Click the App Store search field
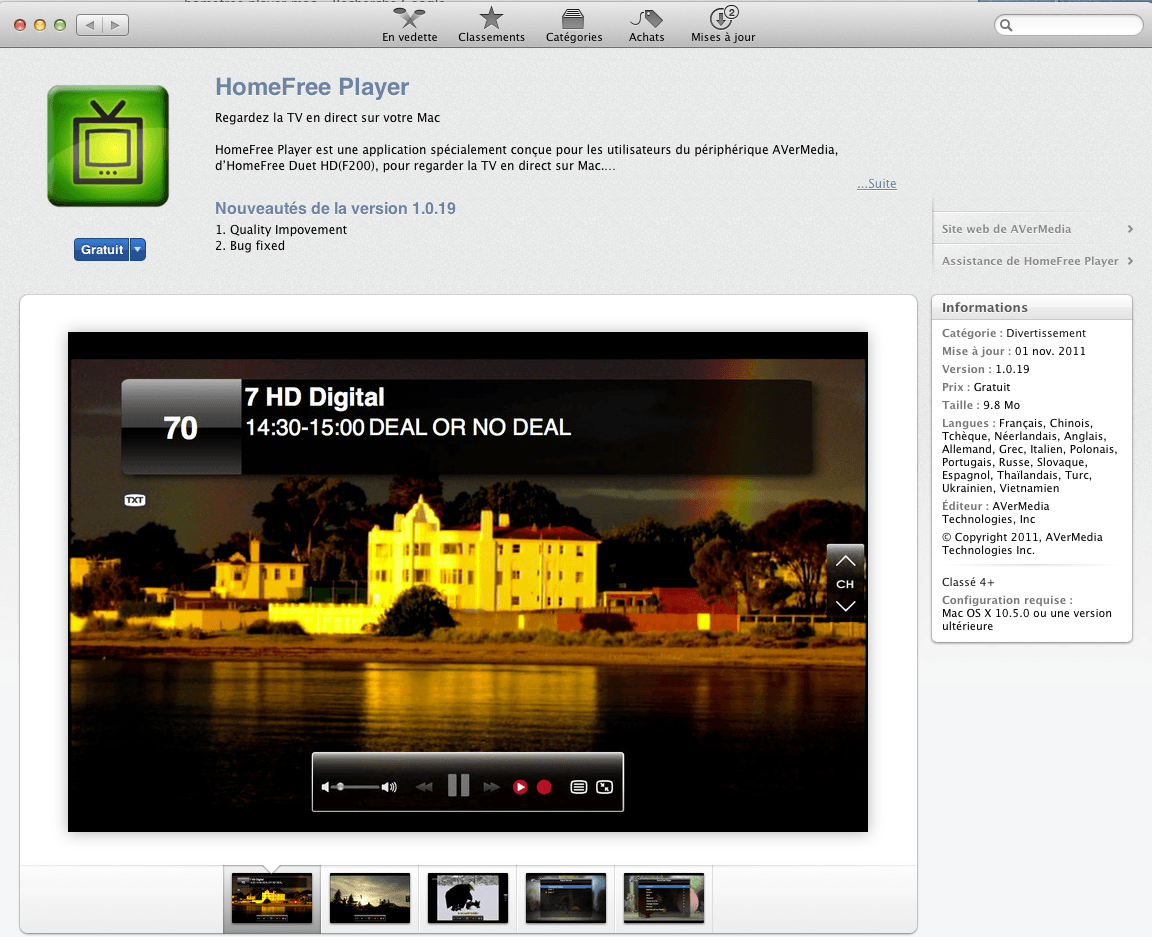The height and width of the screenshot is (937, 1152). [x=1068, y=25]
